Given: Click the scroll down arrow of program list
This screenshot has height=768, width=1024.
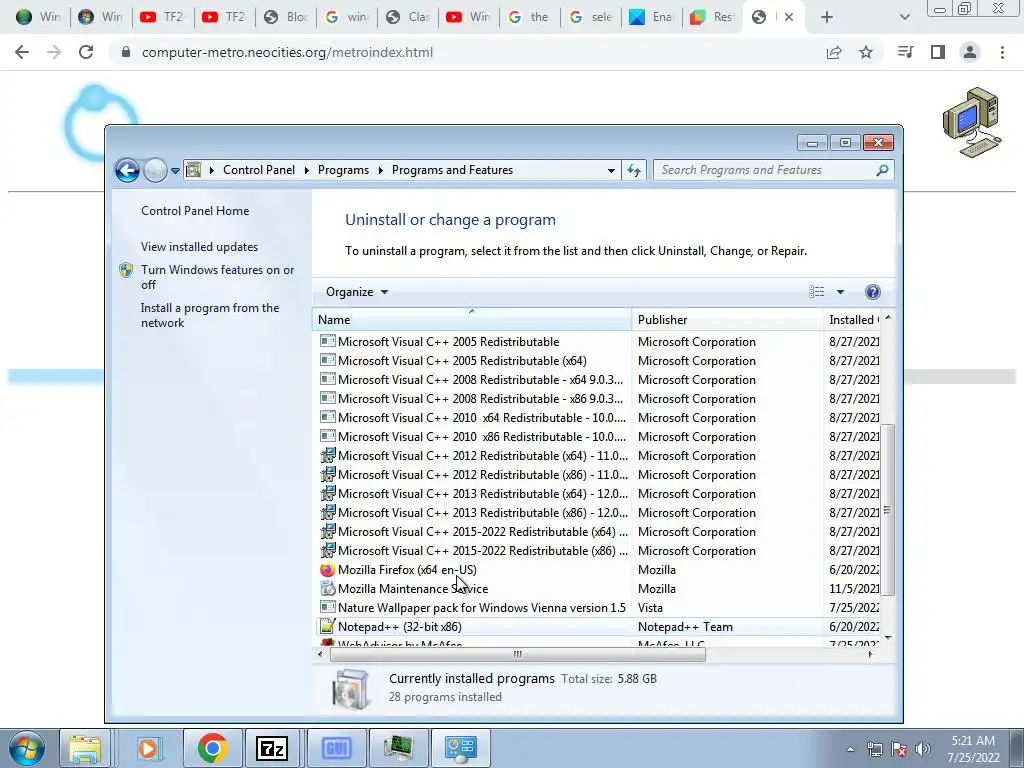Looking at the screenshot, I should point(888,637).
